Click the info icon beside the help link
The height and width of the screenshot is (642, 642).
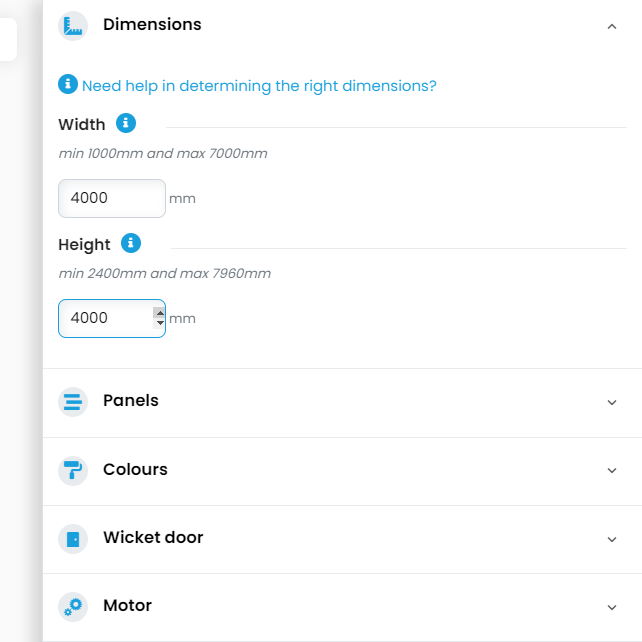(x=68, y=85)
